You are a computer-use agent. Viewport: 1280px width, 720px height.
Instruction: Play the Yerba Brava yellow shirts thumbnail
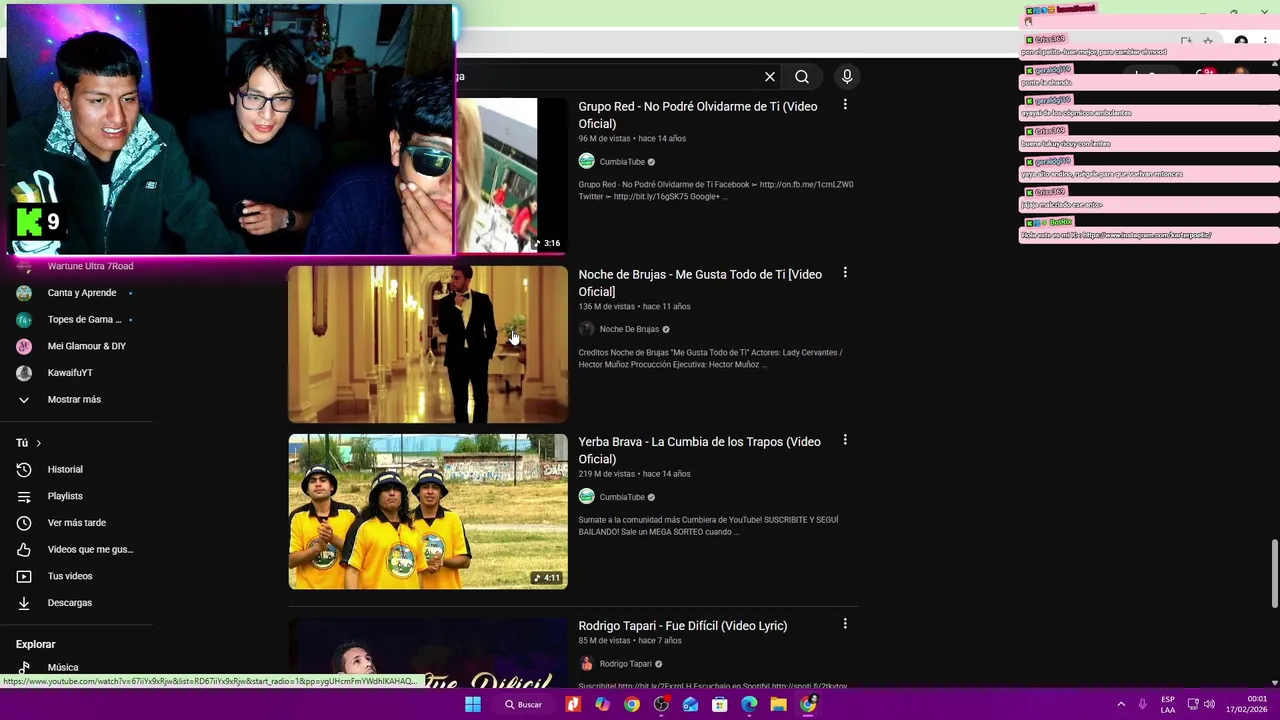428,511
